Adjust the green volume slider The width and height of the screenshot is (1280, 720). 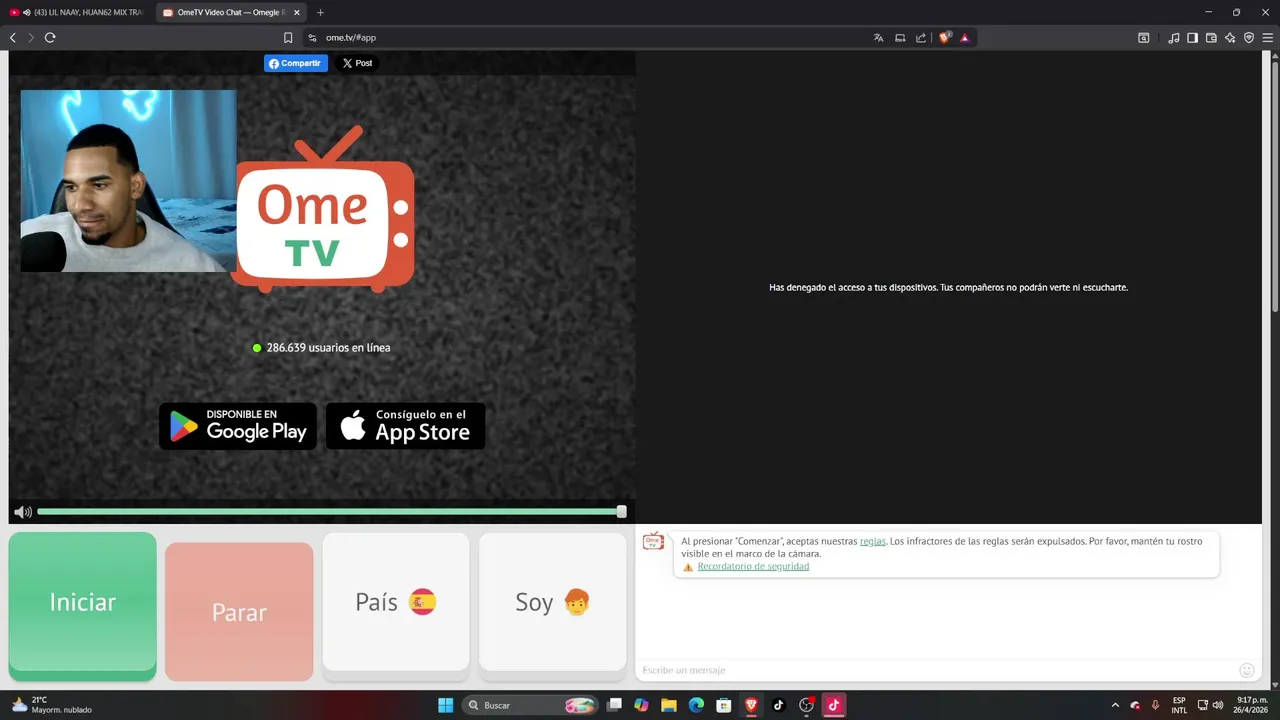(330, 512)
